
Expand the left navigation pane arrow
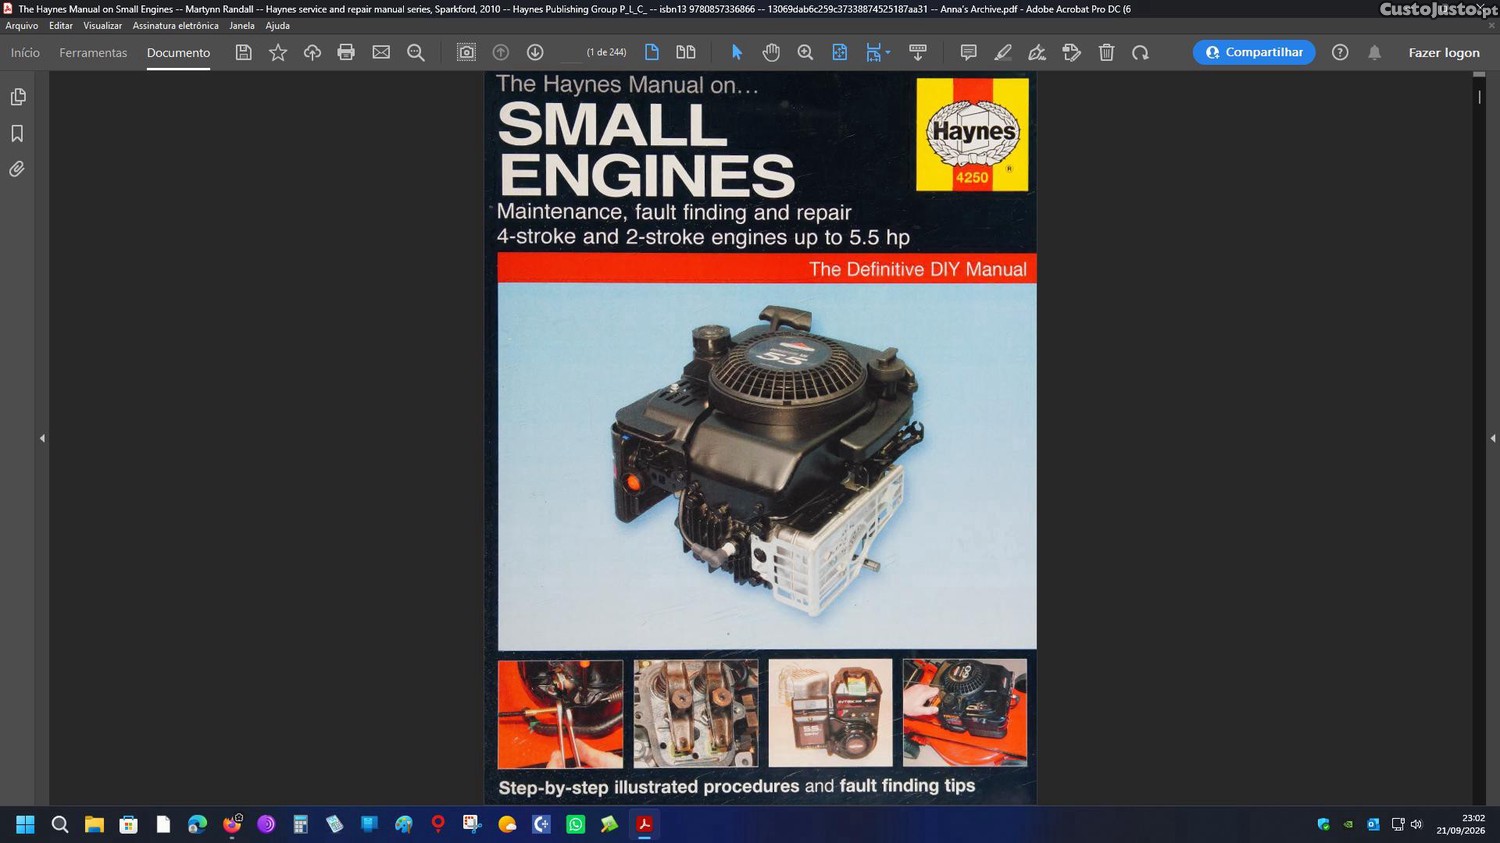tap(42, 438)
